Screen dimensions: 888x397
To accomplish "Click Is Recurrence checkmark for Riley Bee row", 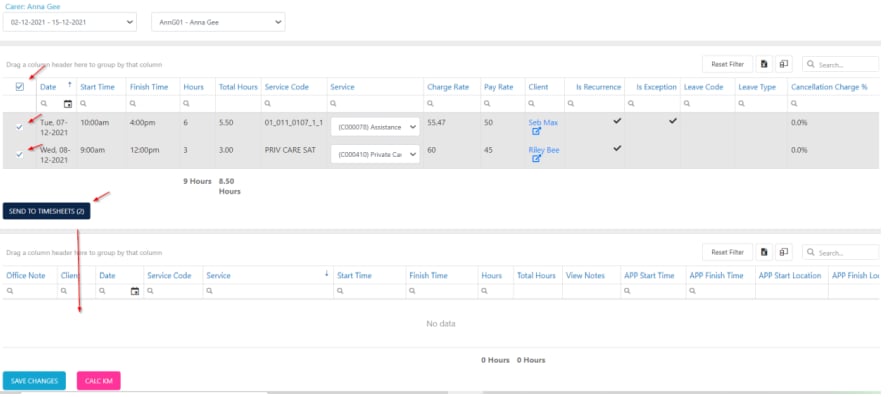I will pos(617,148).
